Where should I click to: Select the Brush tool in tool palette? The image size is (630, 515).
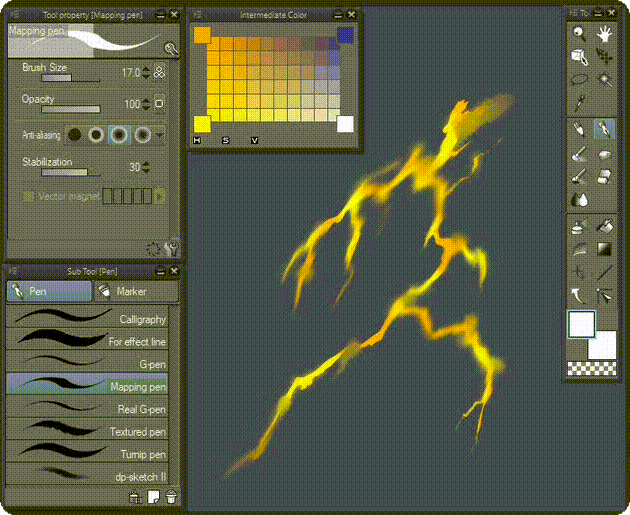[579, 153]
